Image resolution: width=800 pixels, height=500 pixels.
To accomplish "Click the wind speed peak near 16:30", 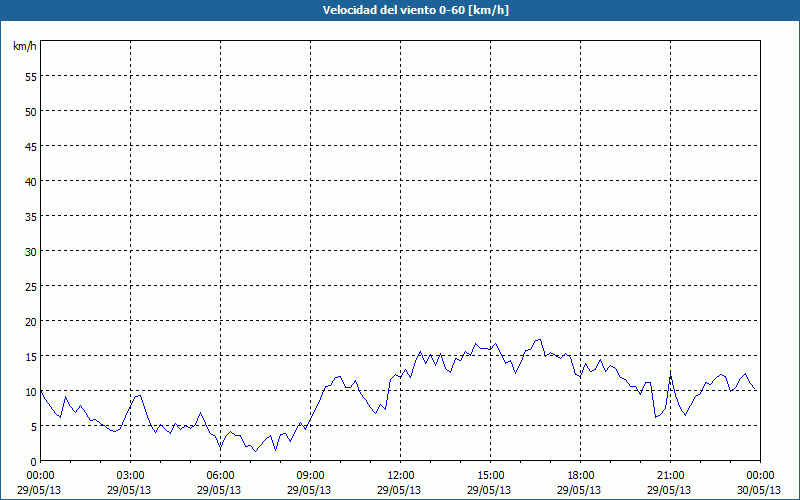I will (539, 339).
